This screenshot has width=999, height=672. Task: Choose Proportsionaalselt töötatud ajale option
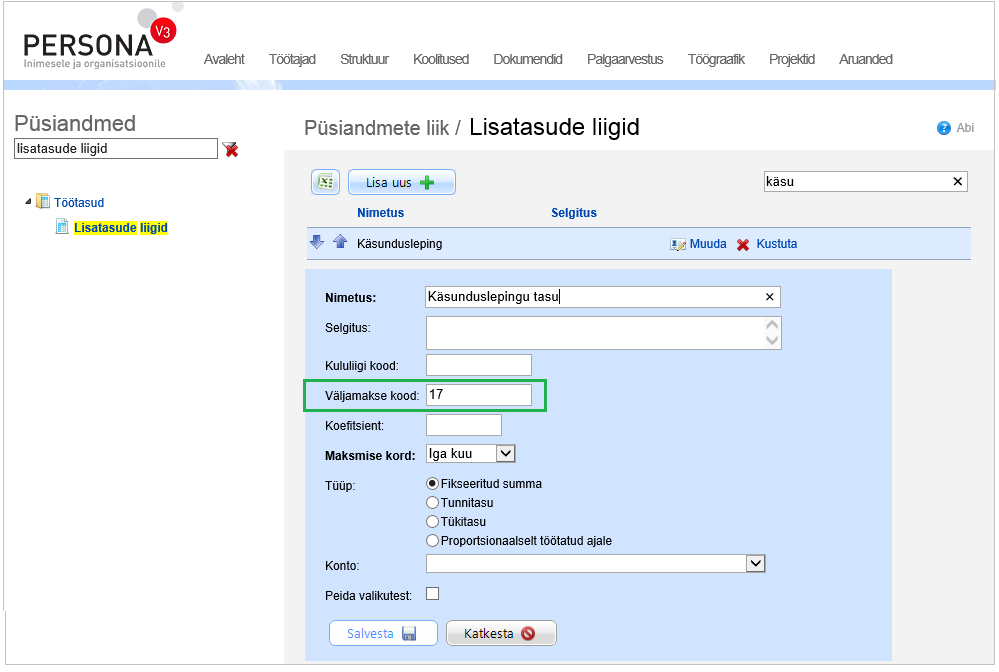coord(433,541)
